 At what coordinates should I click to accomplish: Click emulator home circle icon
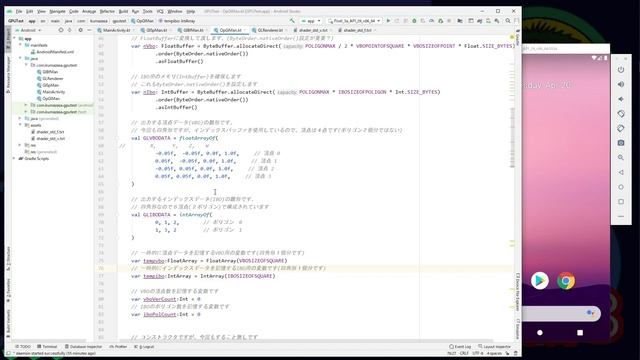(x=621, y=187)
